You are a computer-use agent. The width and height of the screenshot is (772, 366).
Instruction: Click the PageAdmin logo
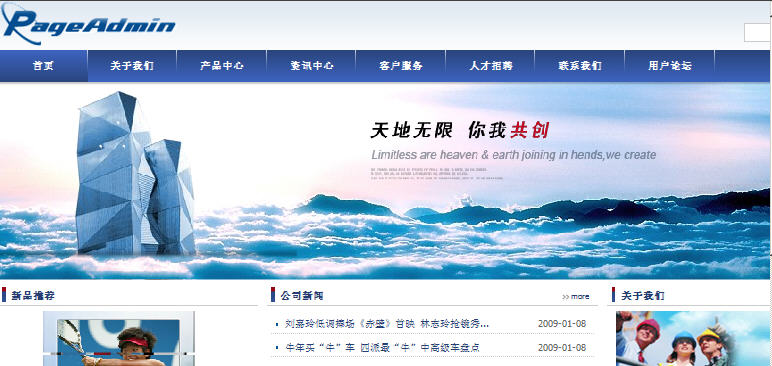coord(88,24)
